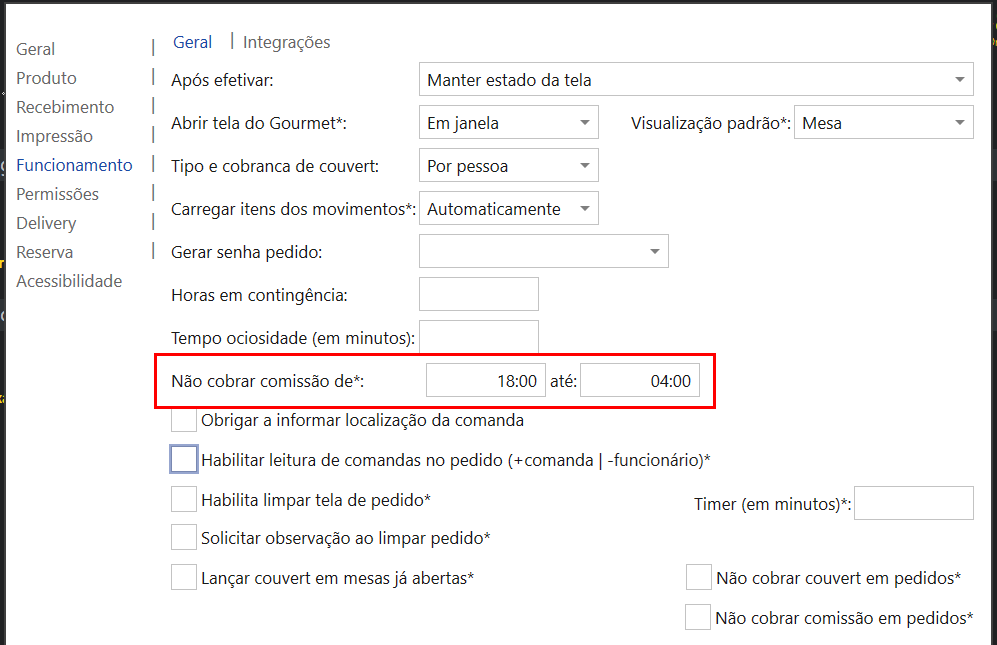Select Produto in the left sidebar
The width and height of the screenshot is (997, 645).
[46, 78]
